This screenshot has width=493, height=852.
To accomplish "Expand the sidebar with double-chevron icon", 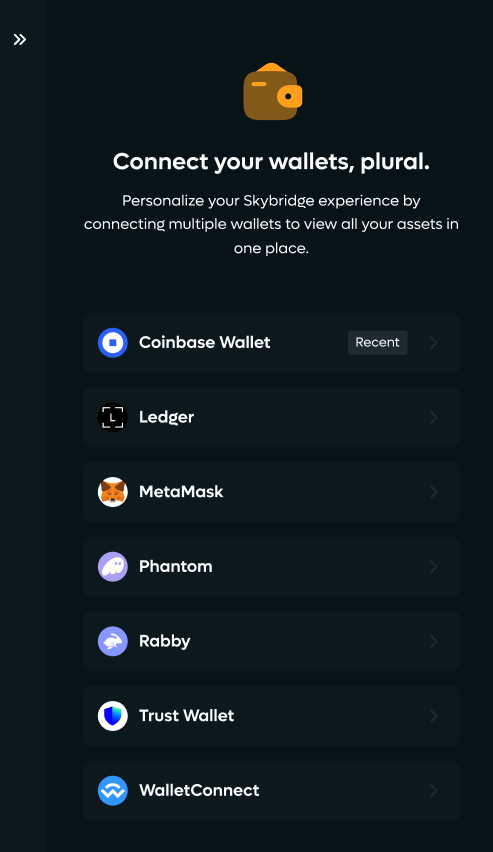I will [20, 40].
